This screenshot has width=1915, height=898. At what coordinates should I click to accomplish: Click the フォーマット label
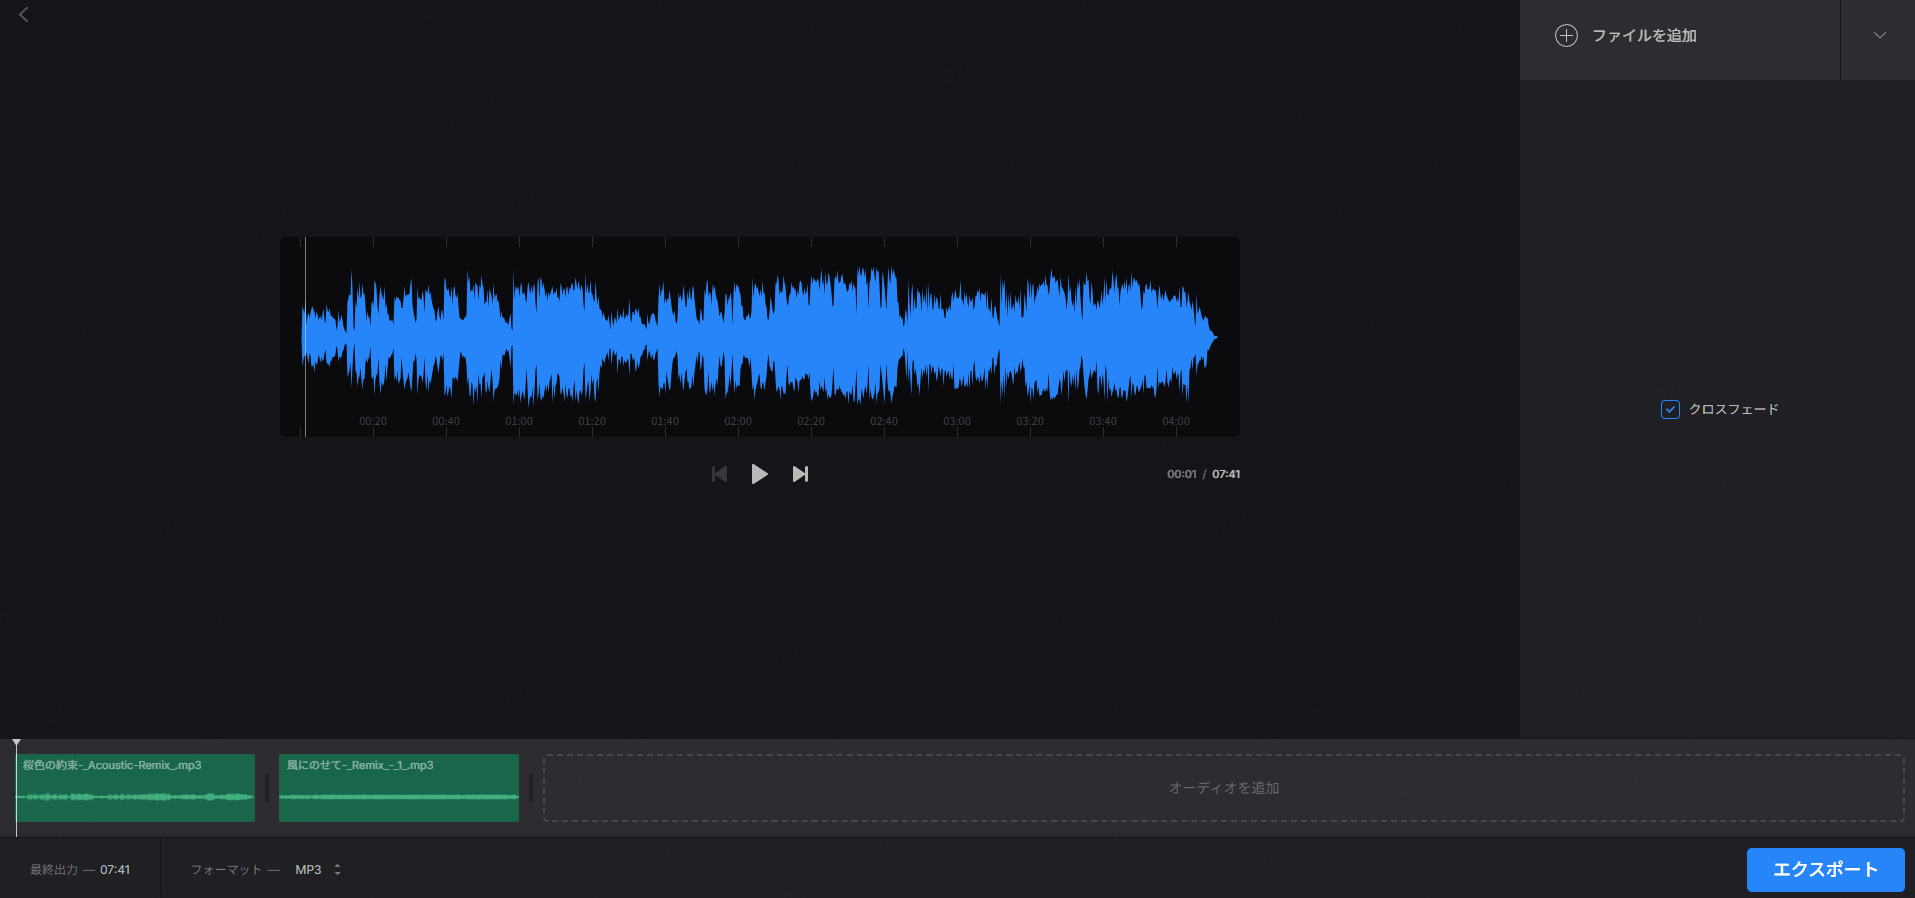(x=226, y=870)
